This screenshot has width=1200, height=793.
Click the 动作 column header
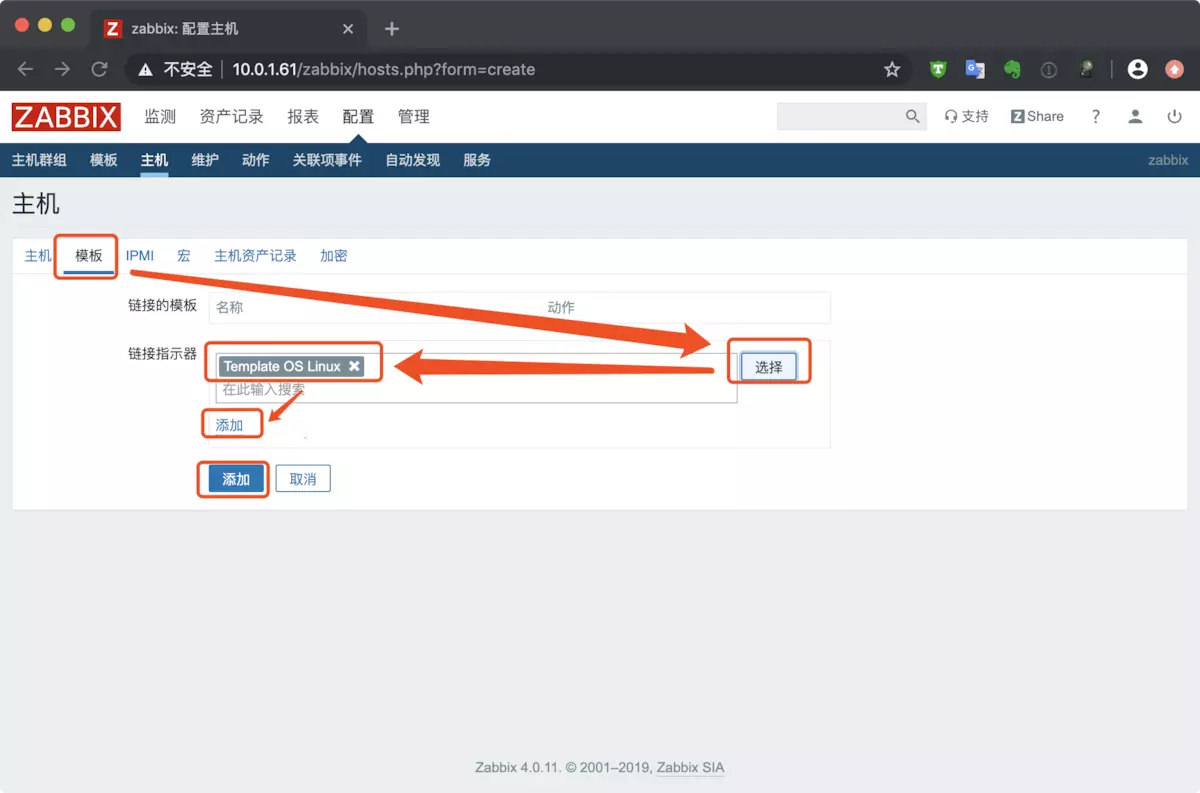point(561,307)
